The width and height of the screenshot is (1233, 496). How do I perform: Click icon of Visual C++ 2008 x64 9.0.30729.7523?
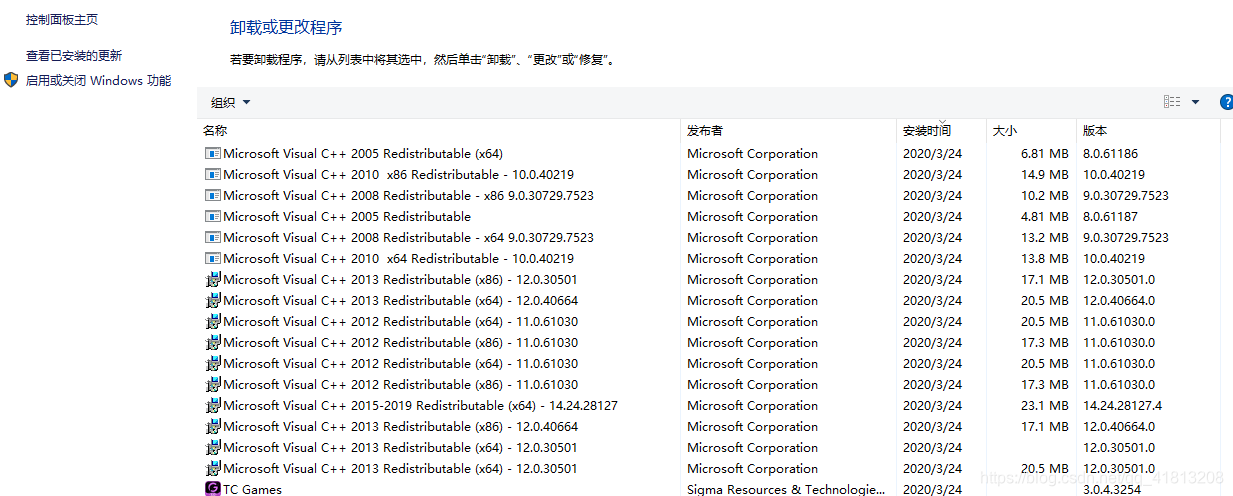pos(213,238)
